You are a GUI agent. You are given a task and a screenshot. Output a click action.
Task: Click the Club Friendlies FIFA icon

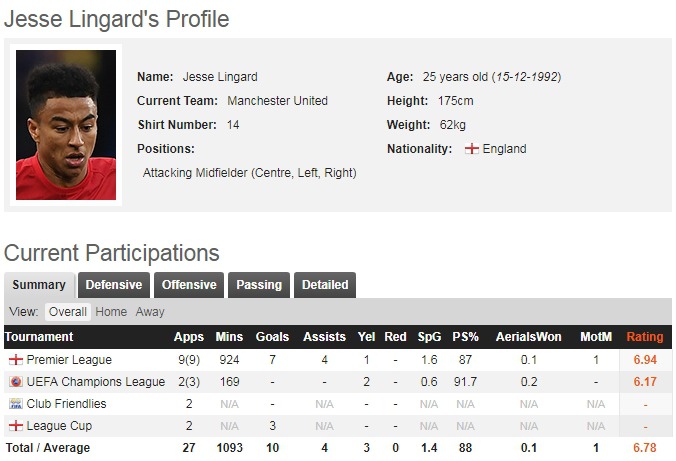tap(15, 403)
